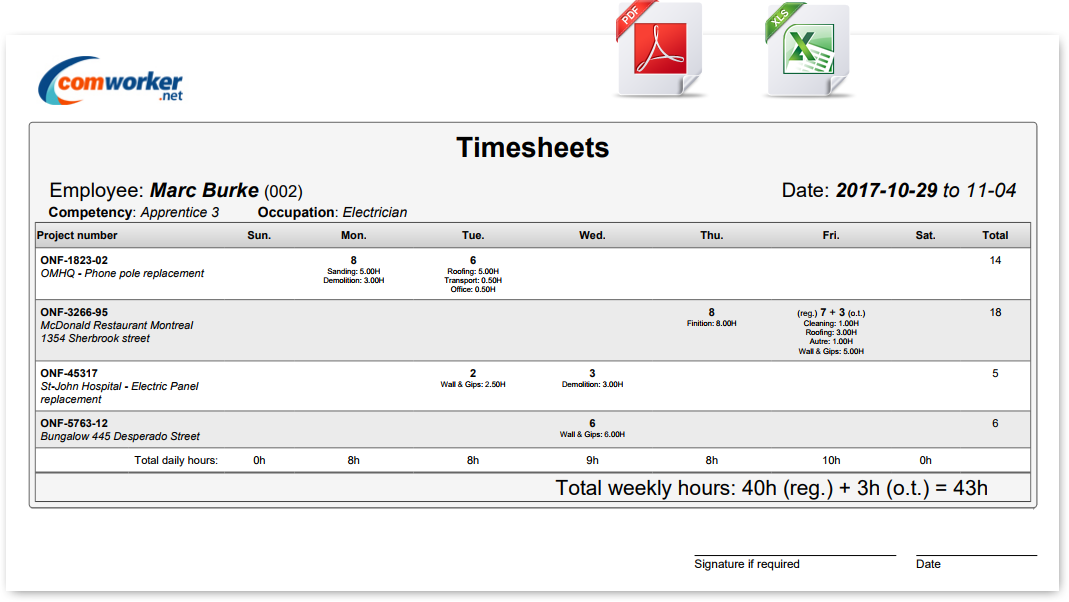Click the Competency value Apprentice 3
1069x602 pixels.
tap(179, 213)
